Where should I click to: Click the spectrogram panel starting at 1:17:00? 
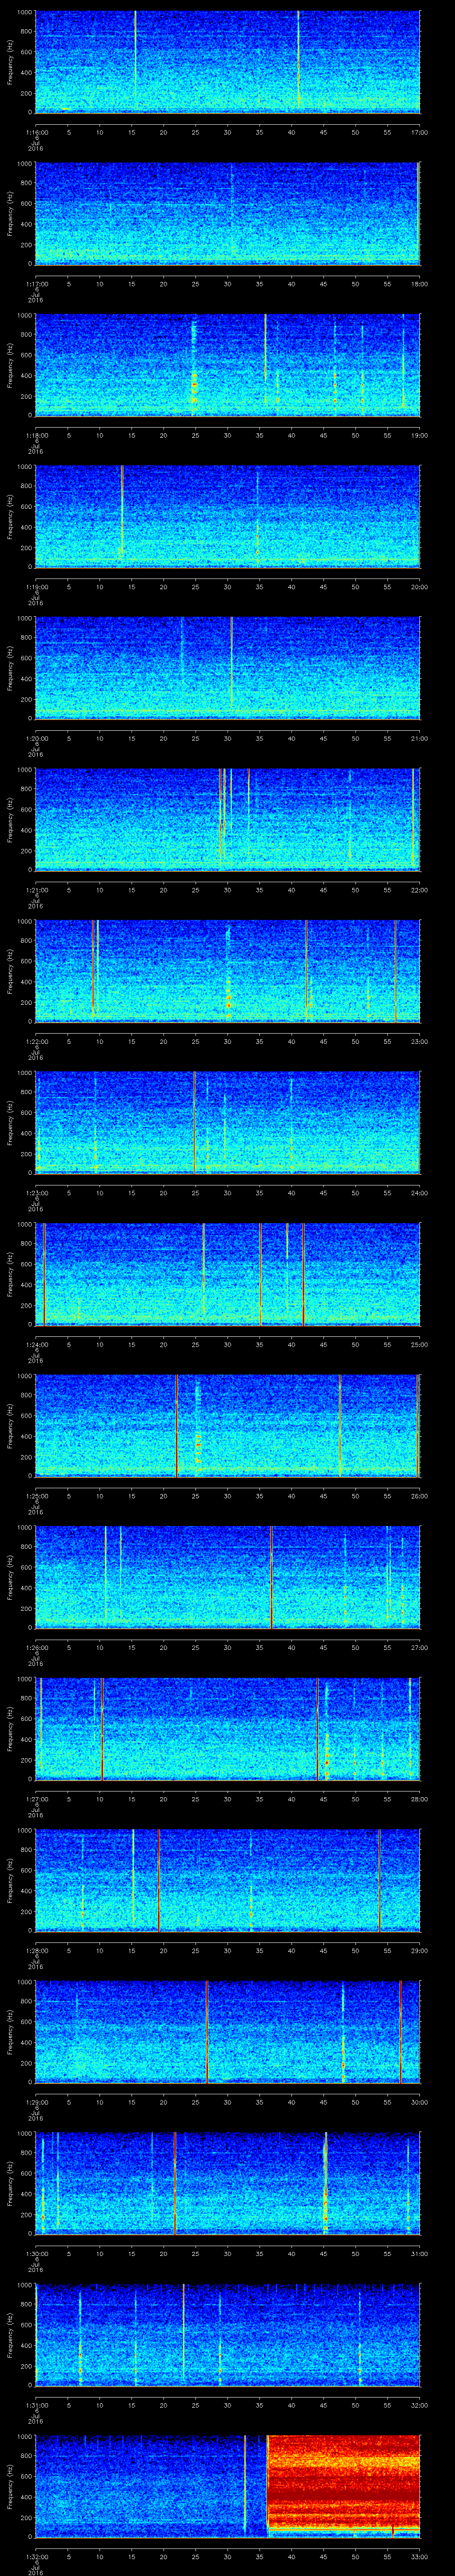pyautogui.click(x=228, y=213)
